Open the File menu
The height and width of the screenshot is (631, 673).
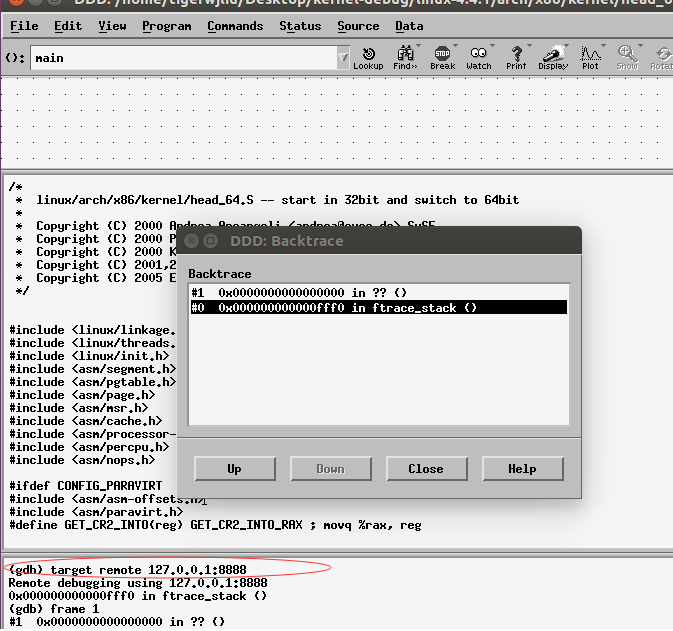coord(24,26)
